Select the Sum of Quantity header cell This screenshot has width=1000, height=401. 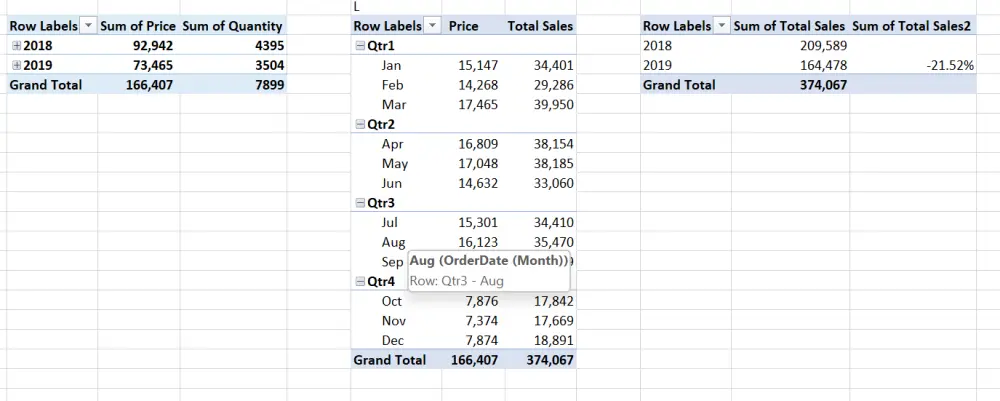pos(234,26)
